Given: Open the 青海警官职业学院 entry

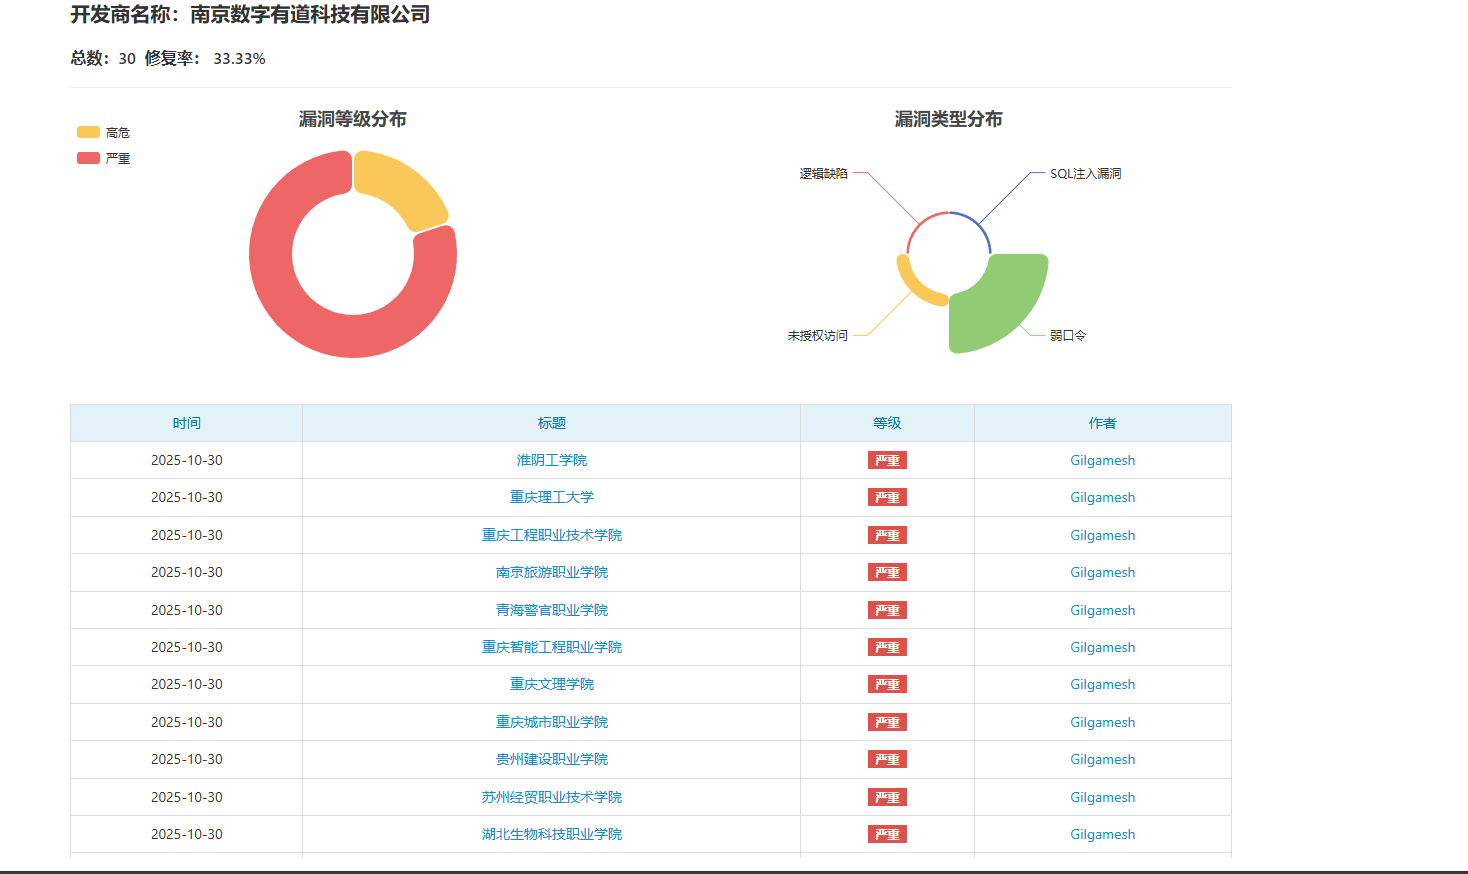Looking at the screenshot, I should 551,610.
